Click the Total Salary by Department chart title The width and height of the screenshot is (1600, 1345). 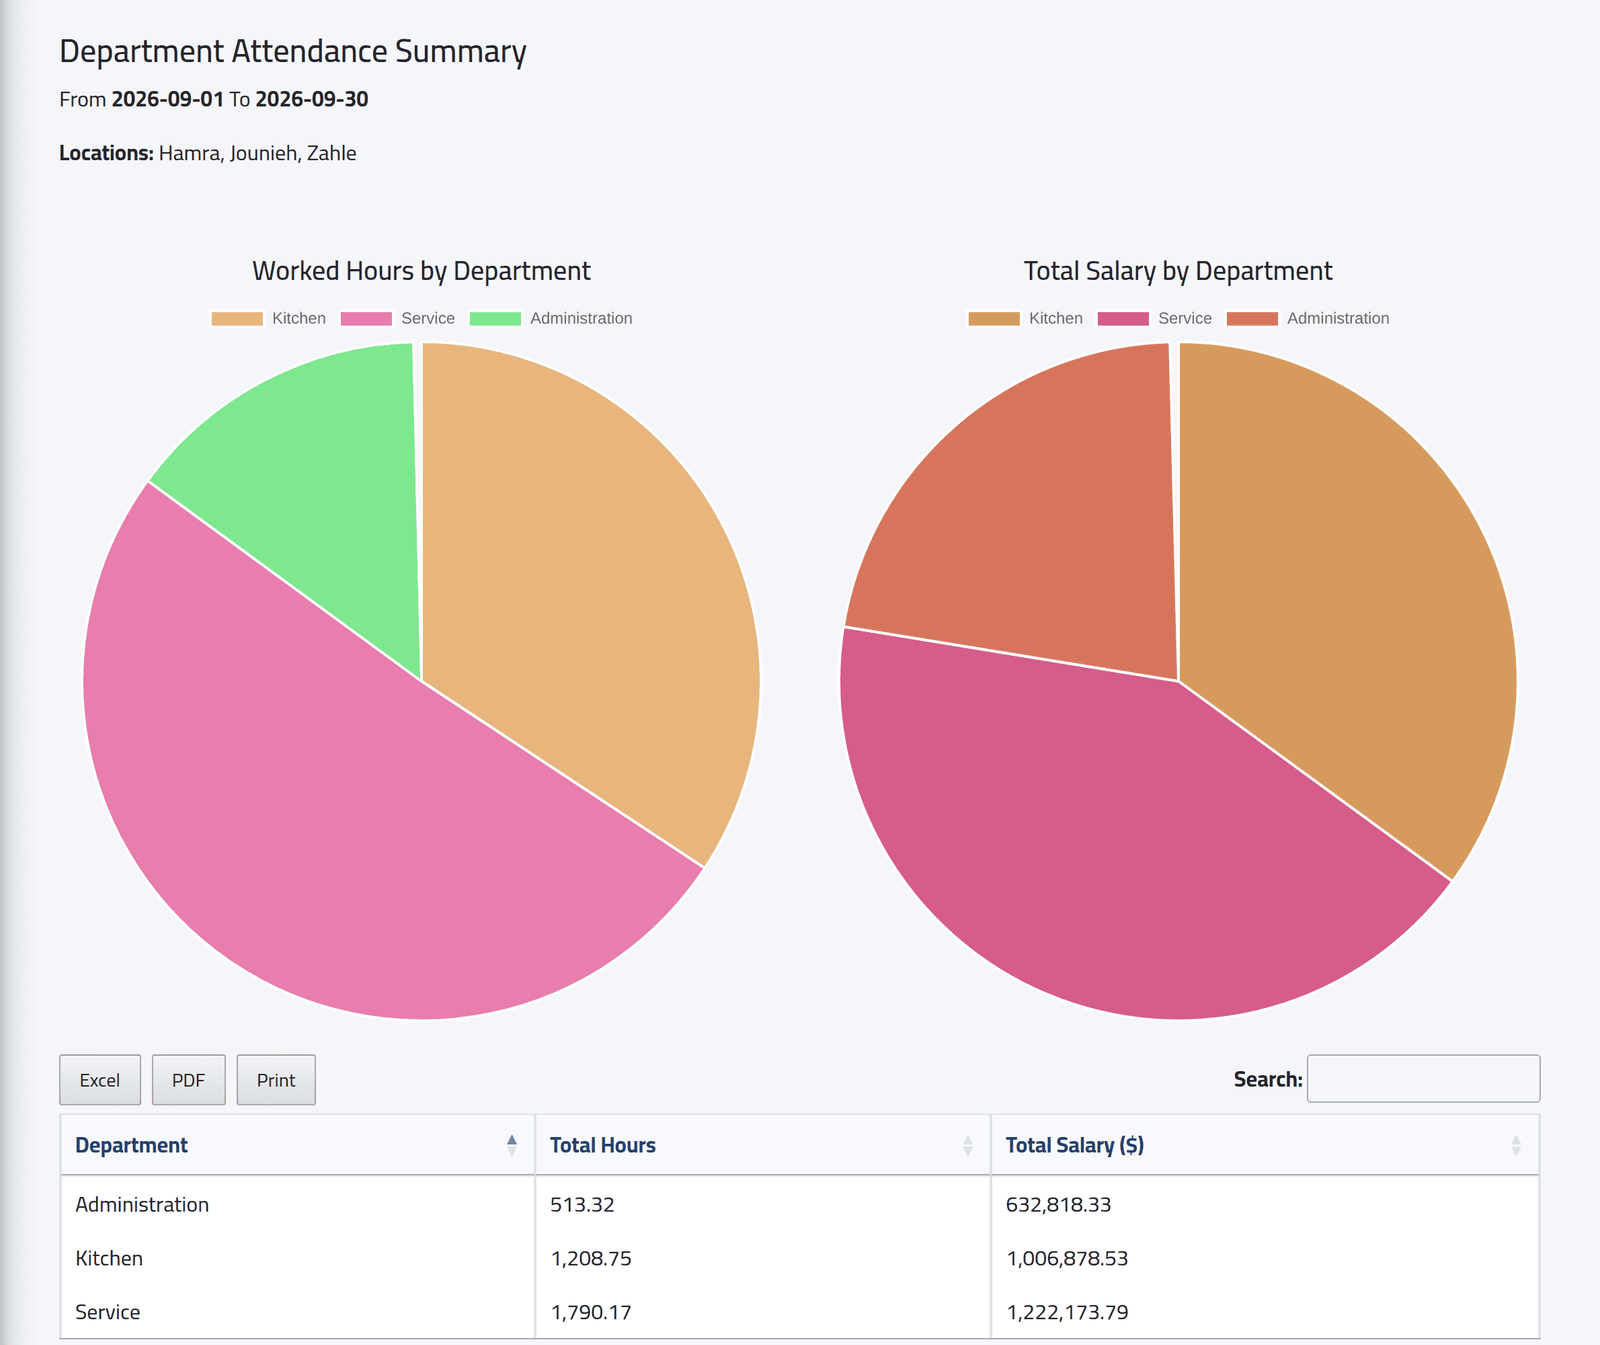click(1178, 271)
